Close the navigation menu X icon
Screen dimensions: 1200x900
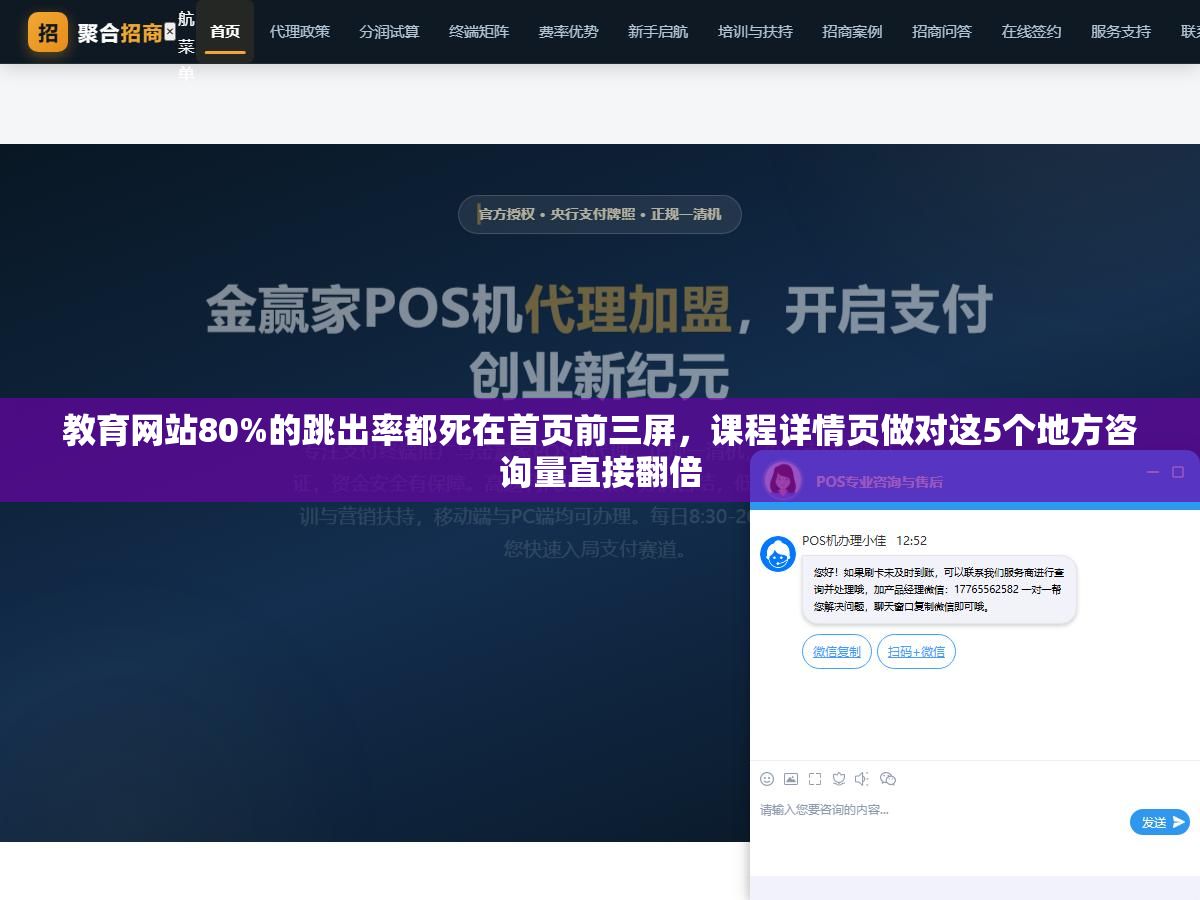coord(169,32)
